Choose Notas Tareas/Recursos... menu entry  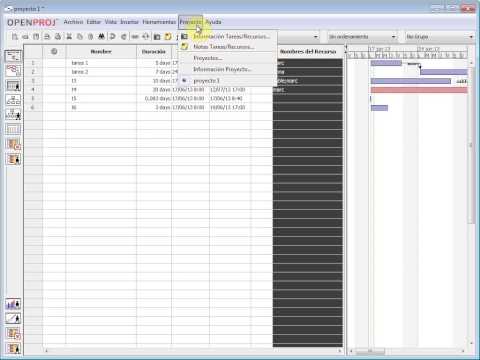[228, 47]
